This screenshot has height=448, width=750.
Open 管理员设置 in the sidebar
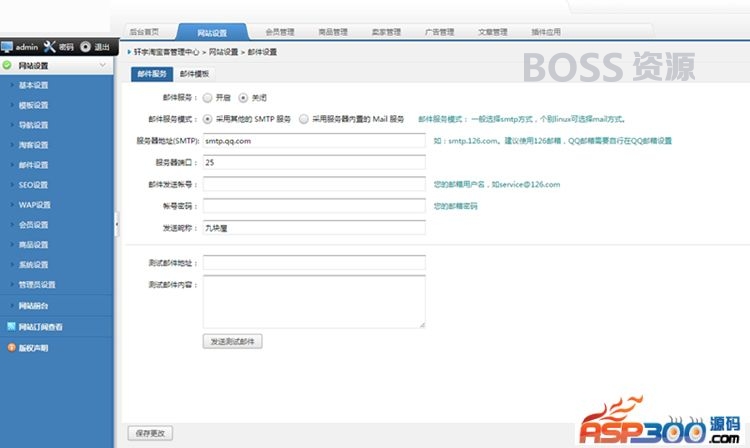[x=37, y=284]
